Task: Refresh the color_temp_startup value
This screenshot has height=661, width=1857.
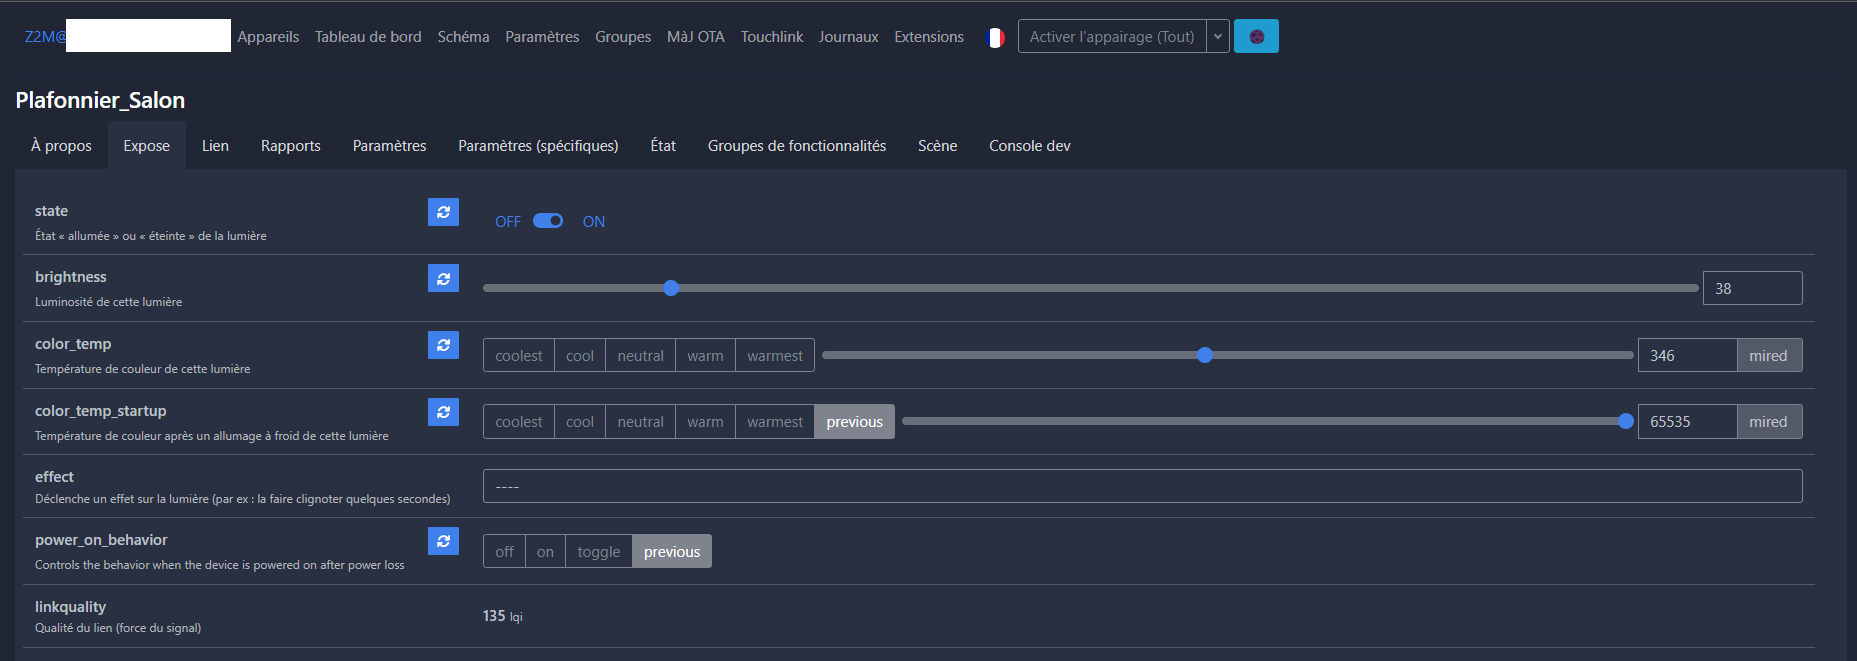Action: coord(443,412)
